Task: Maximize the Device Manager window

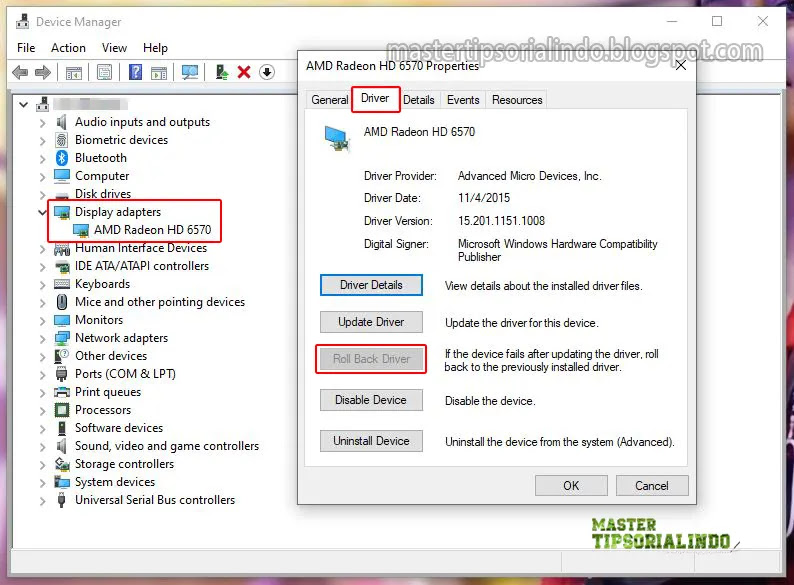Action: click(717, 21)
